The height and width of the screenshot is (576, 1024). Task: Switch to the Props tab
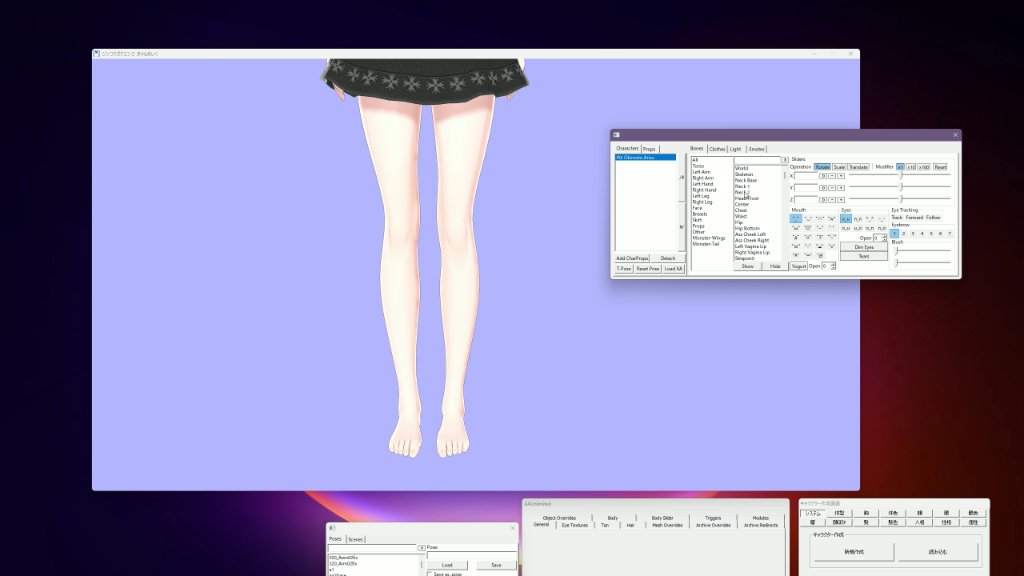click(x=649, y=149)
